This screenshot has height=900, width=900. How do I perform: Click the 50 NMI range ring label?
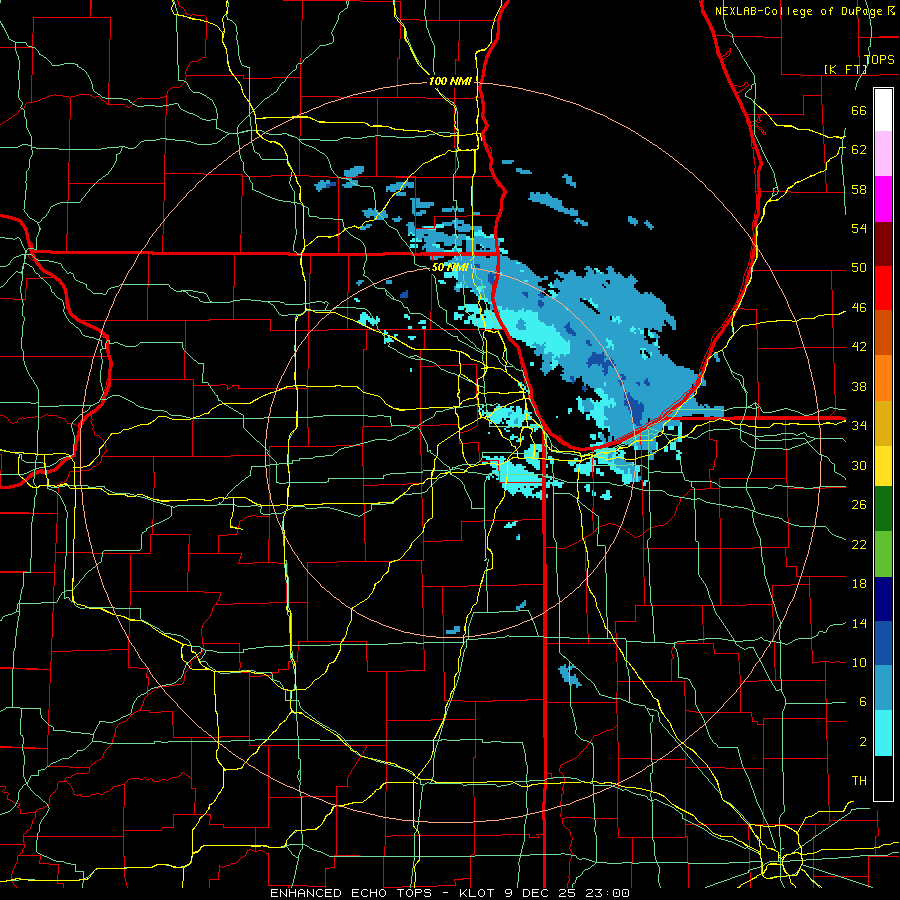coord(450,267)
